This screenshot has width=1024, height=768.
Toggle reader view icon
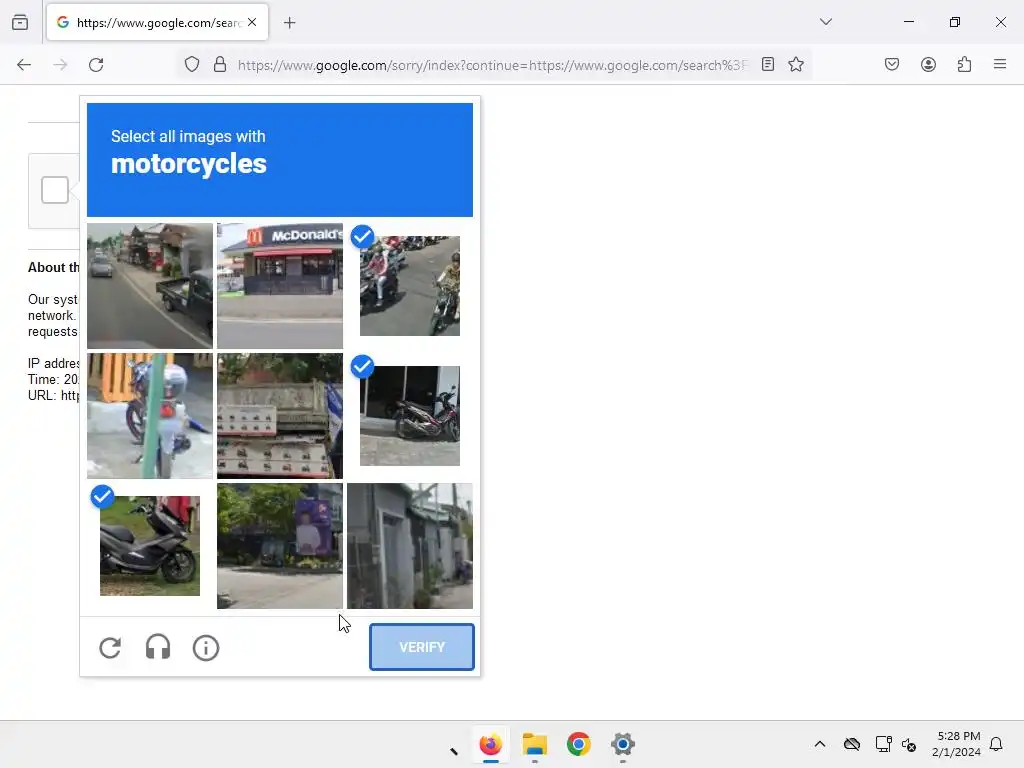[x=768, y=64]
